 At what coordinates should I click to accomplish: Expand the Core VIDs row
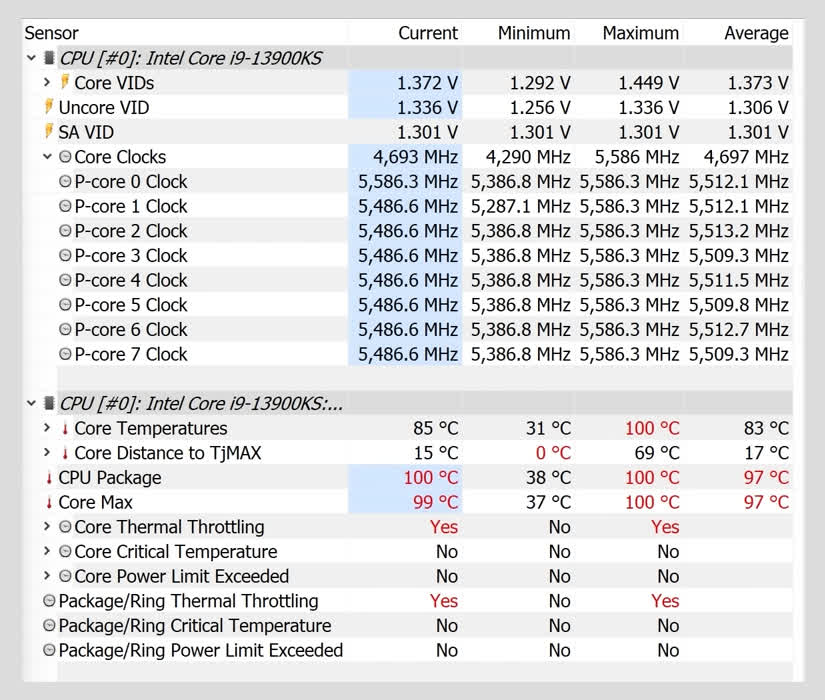tap(47, 83)
